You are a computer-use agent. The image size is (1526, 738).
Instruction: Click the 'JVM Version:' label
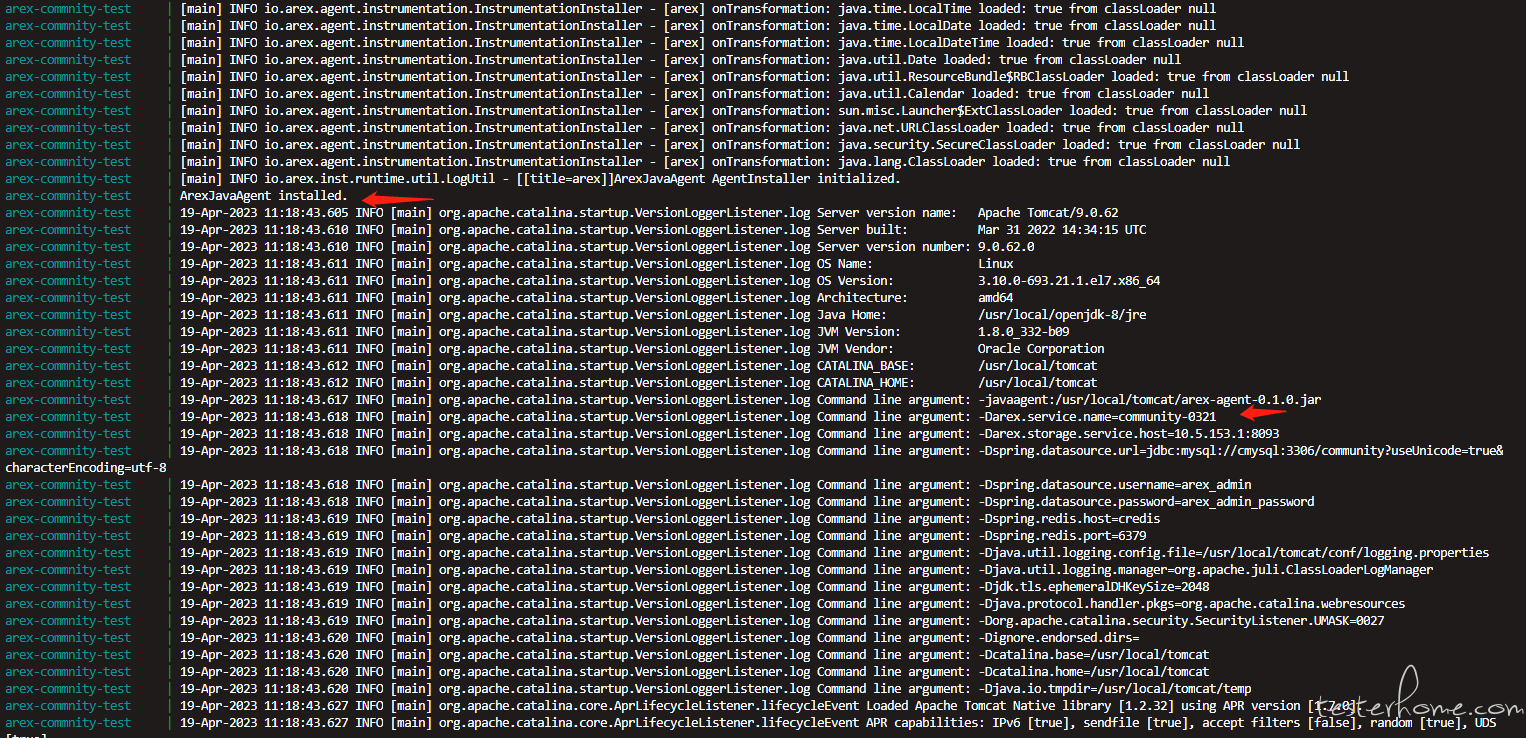click(859, 331)
